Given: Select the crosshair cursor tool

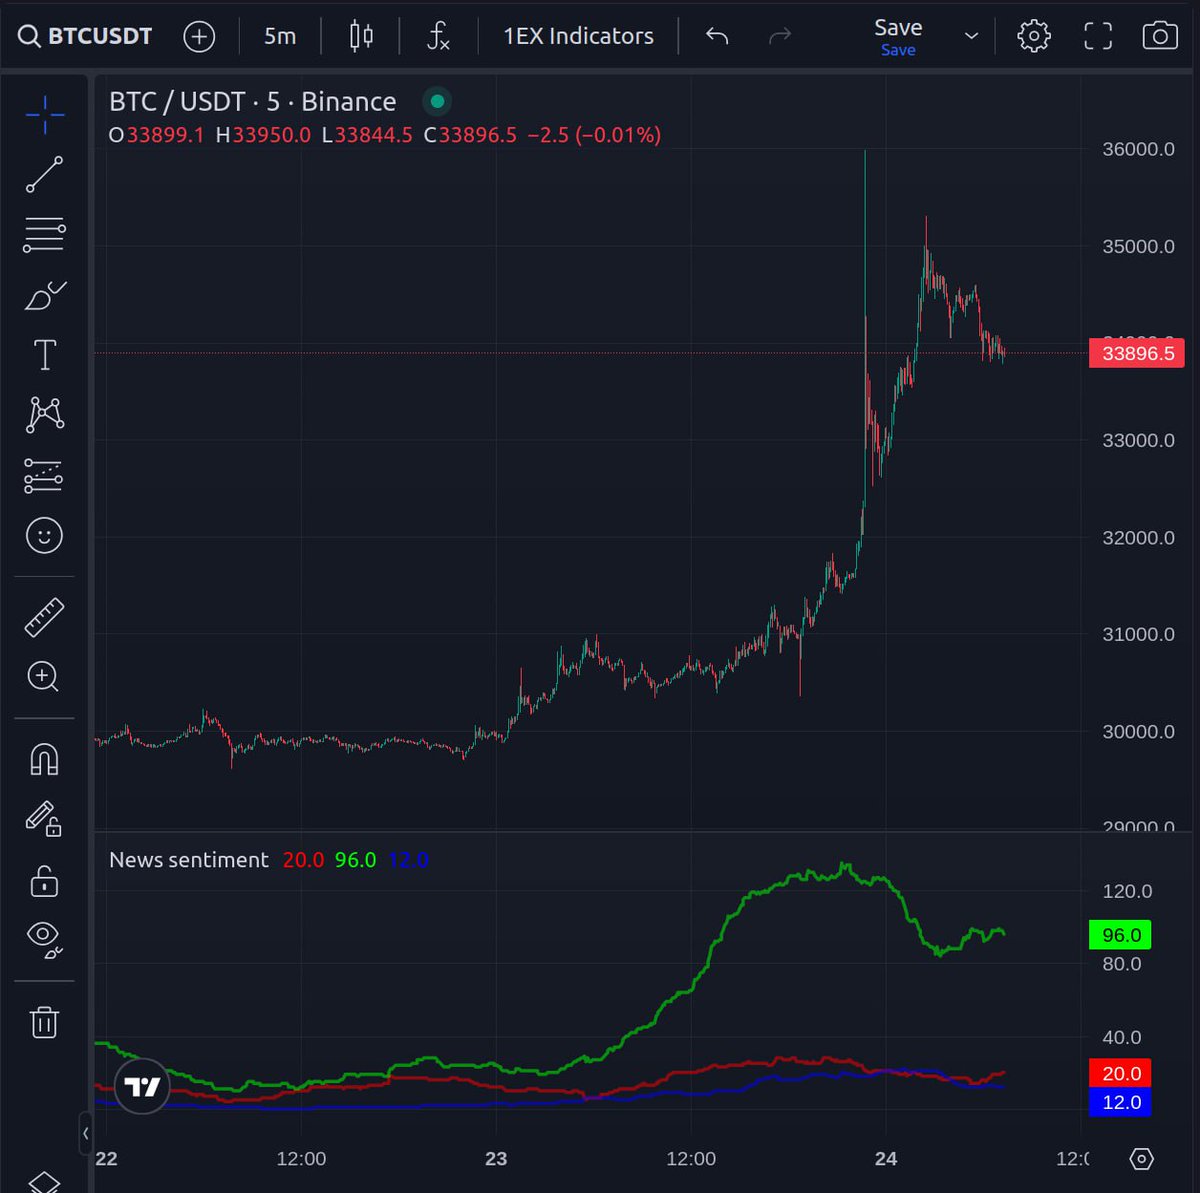Looking at the screenshot, I should pos(44,115).
